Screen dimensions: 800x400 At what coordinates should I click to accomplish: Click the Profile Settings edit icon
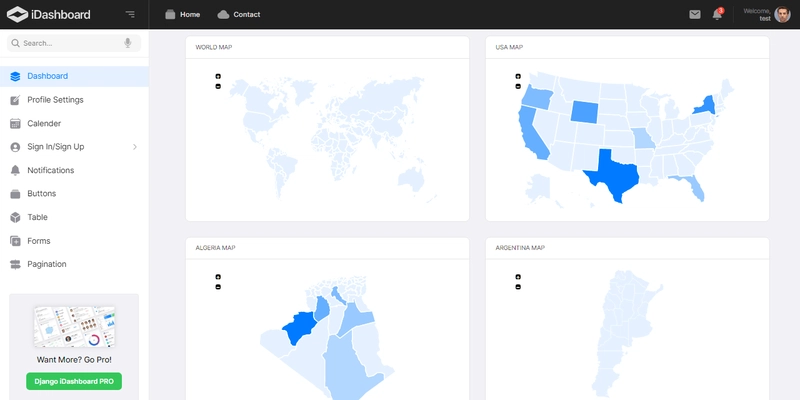tap(15, 100)
